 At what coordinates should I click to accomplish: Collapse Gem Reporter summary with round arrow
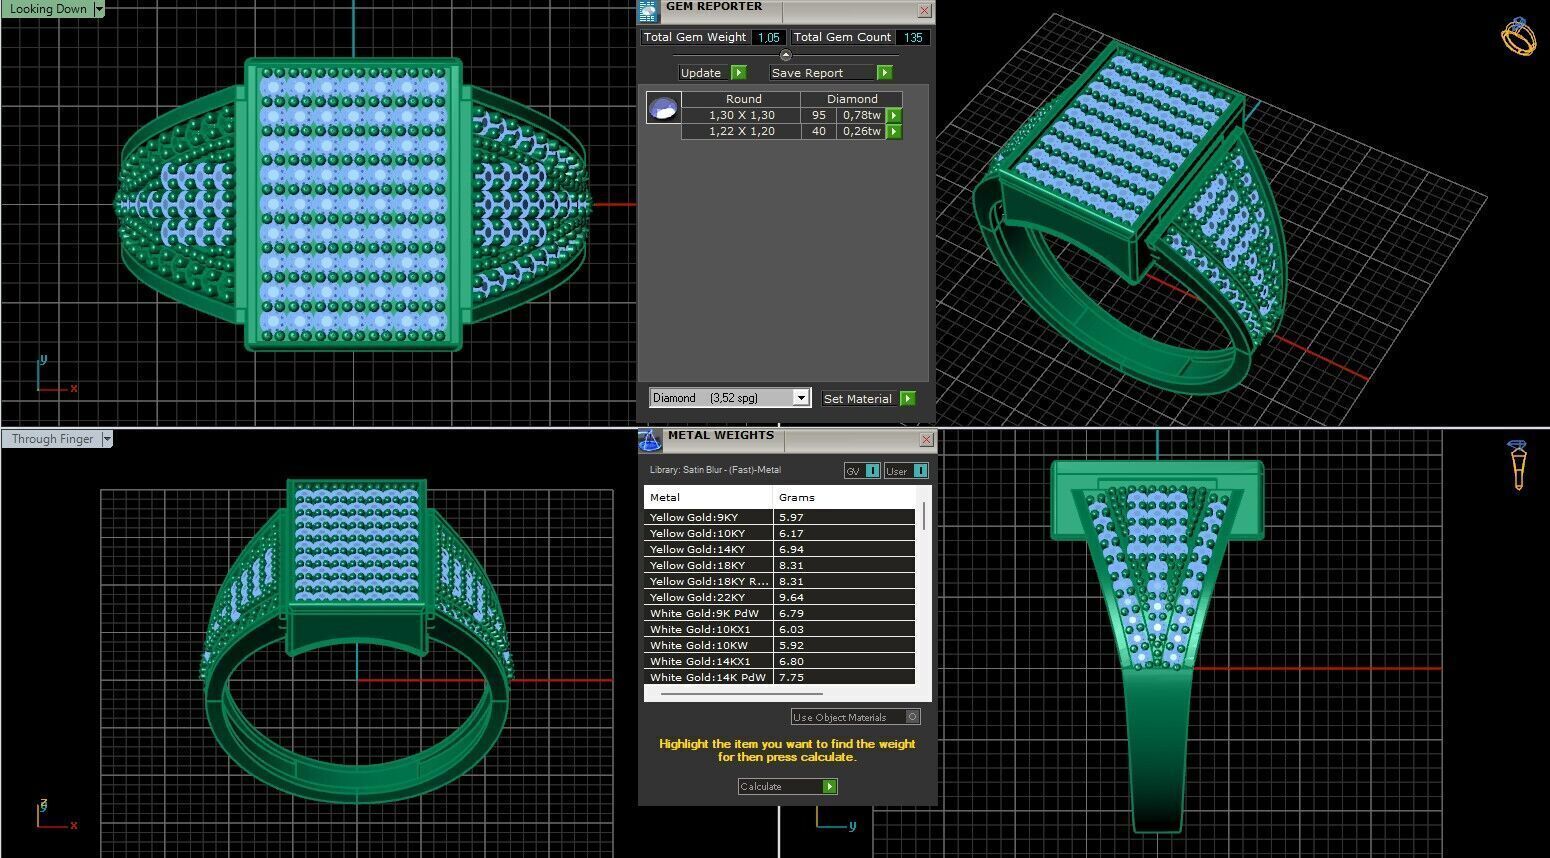point(785,55)
